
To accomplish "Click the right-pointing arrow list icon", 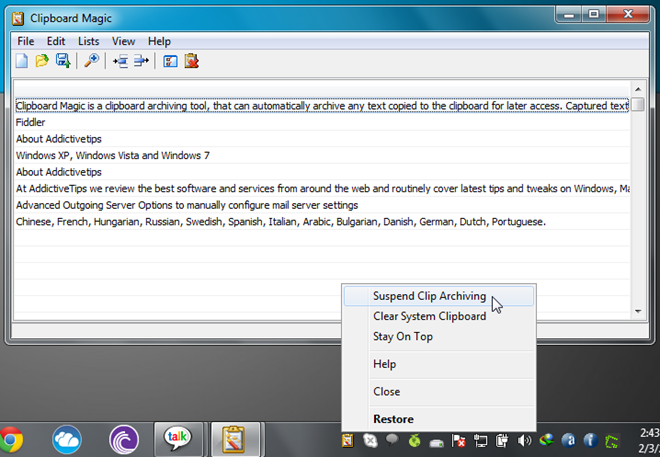I will tap(141, 61).
